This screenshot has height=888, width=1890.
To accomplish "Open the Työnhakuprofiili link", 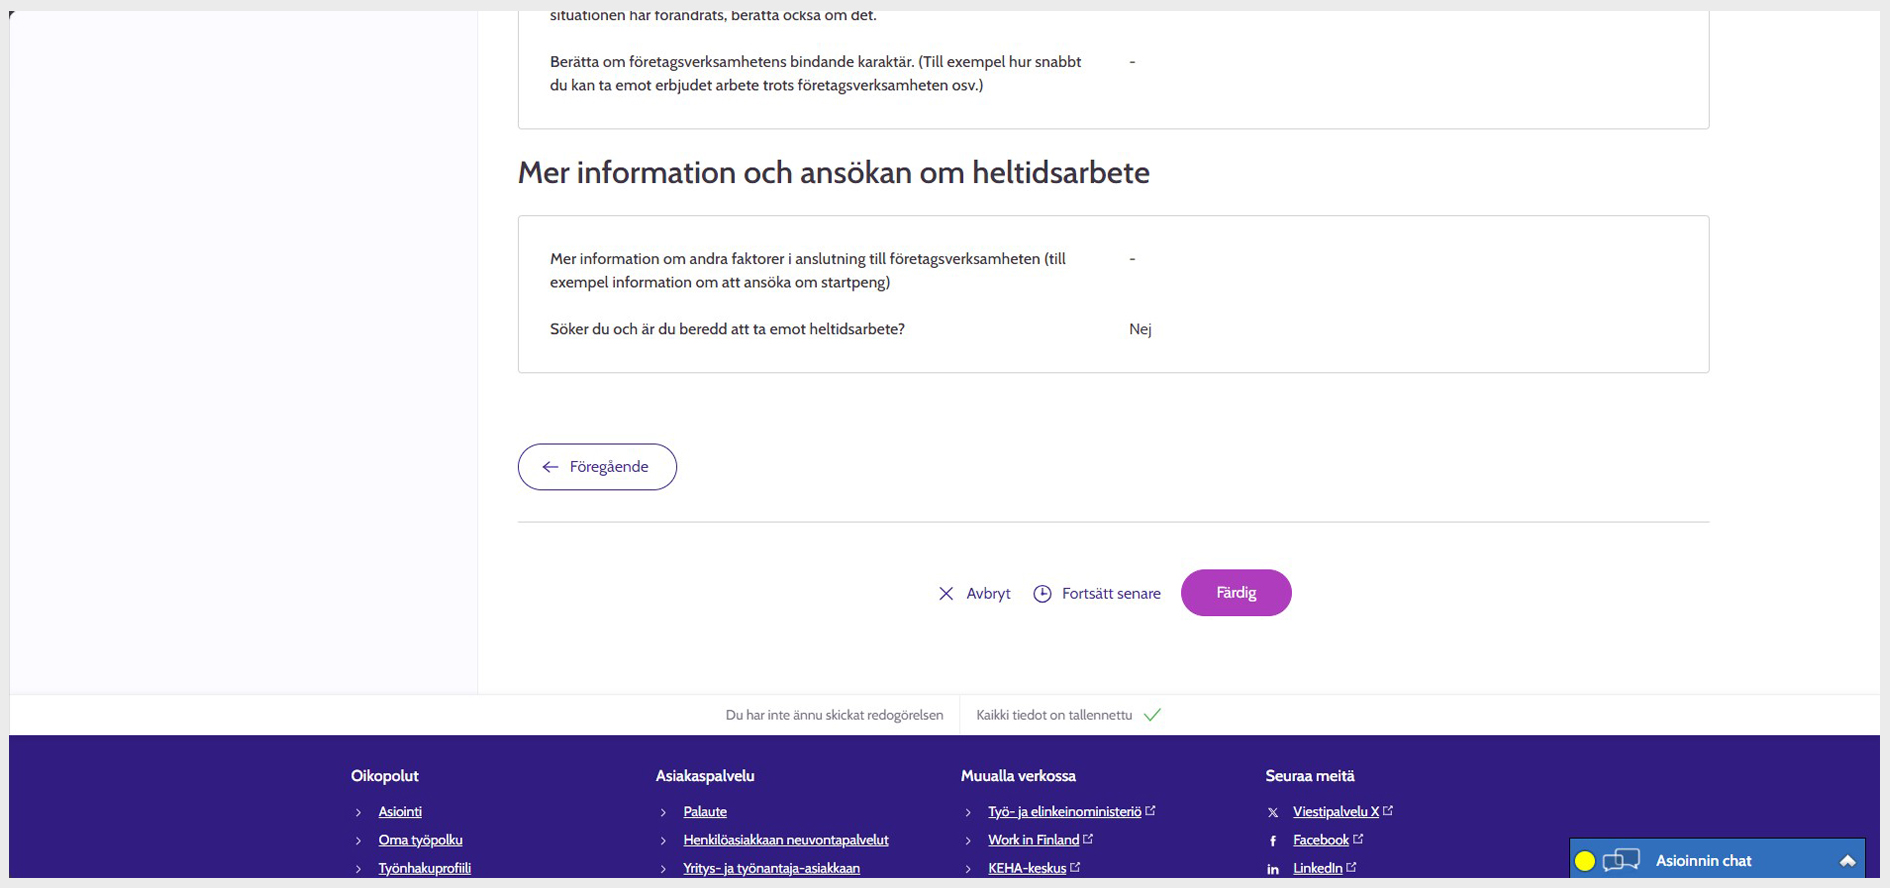I will (424, 868).
